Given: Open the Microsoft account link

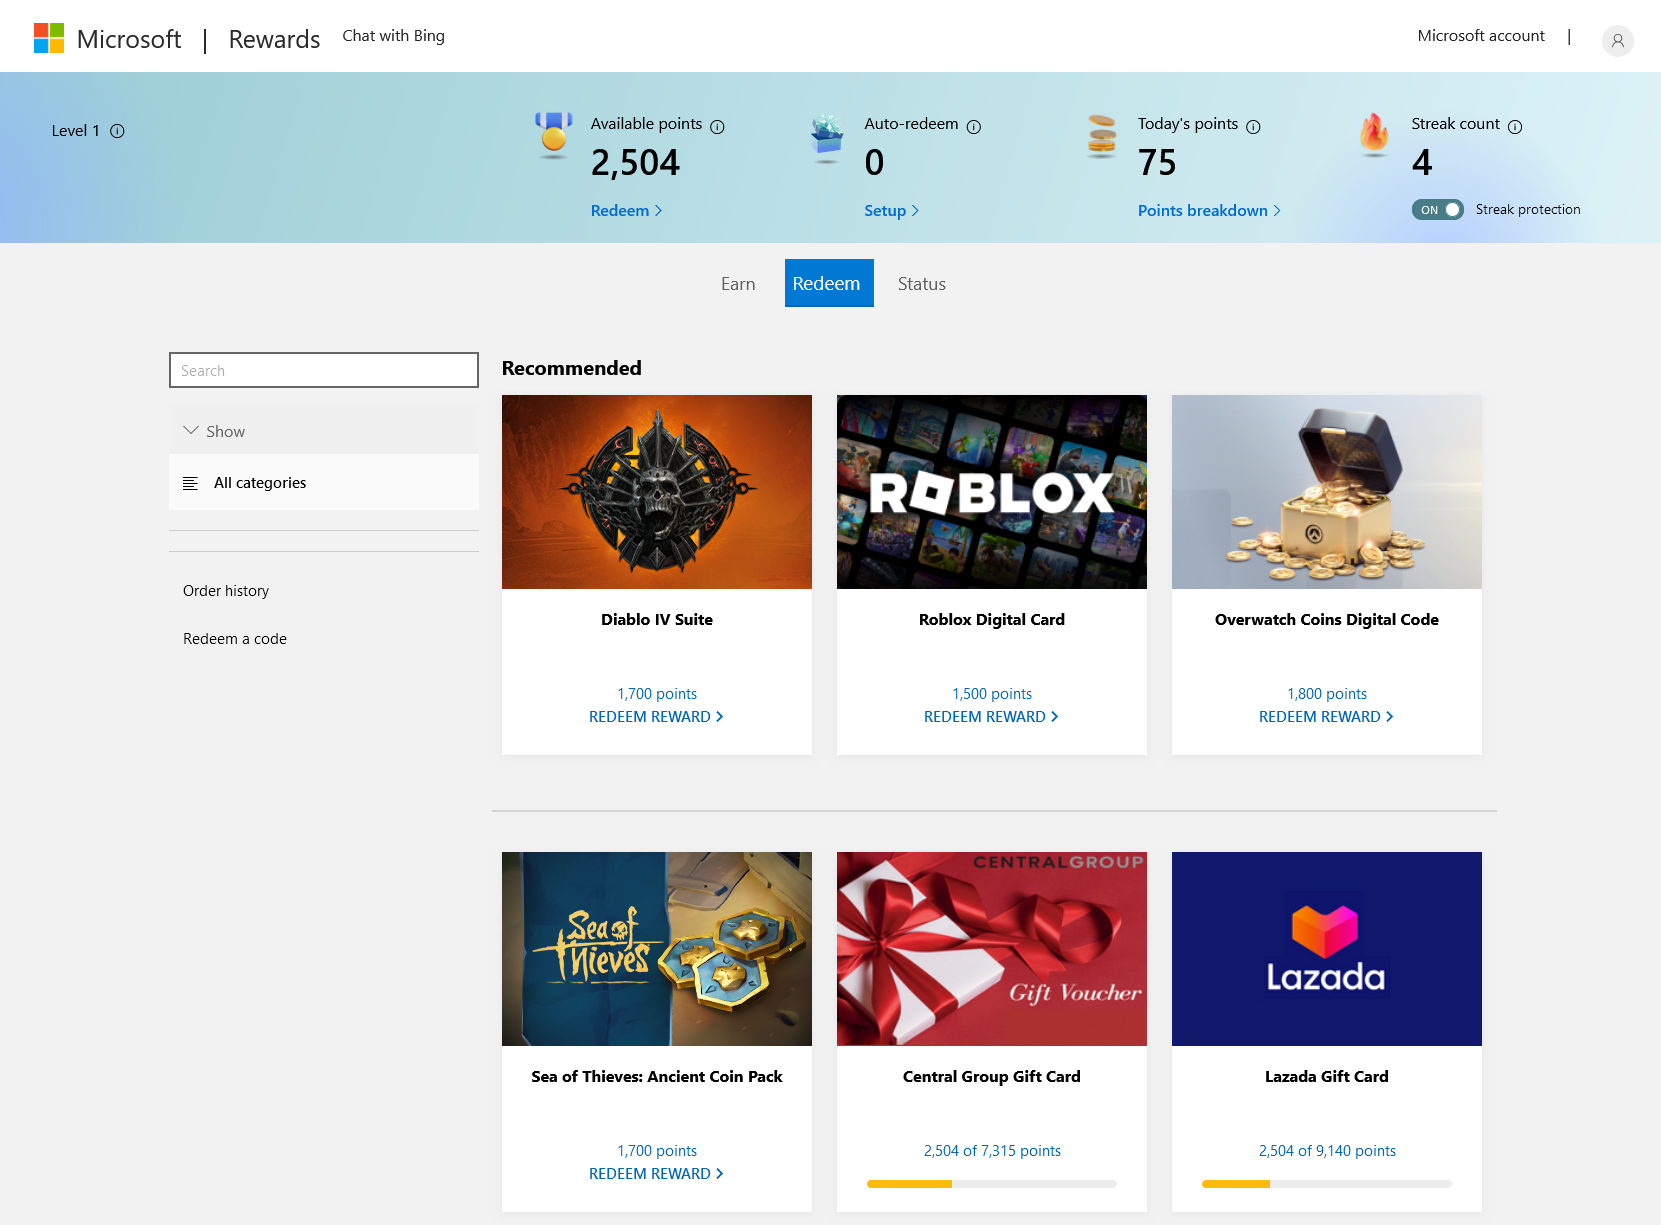Looking at the screenshot, I should 1481,36.
